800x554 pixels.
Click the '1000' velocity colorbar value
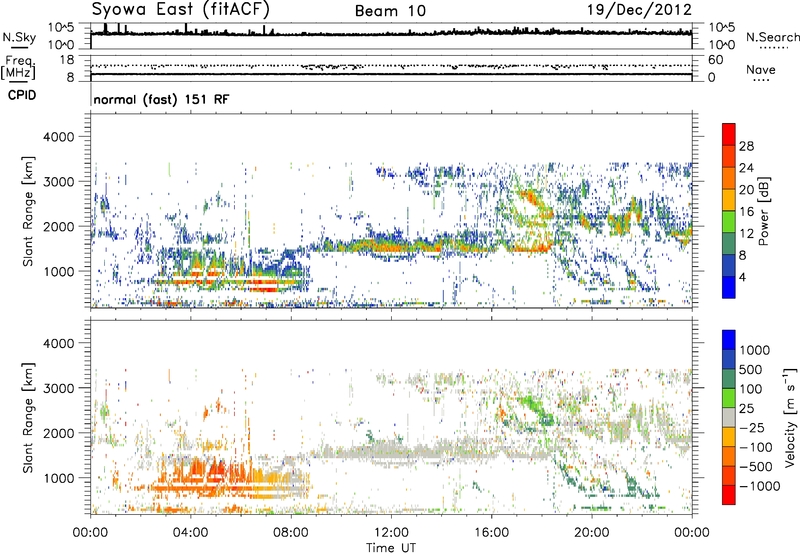755,350
